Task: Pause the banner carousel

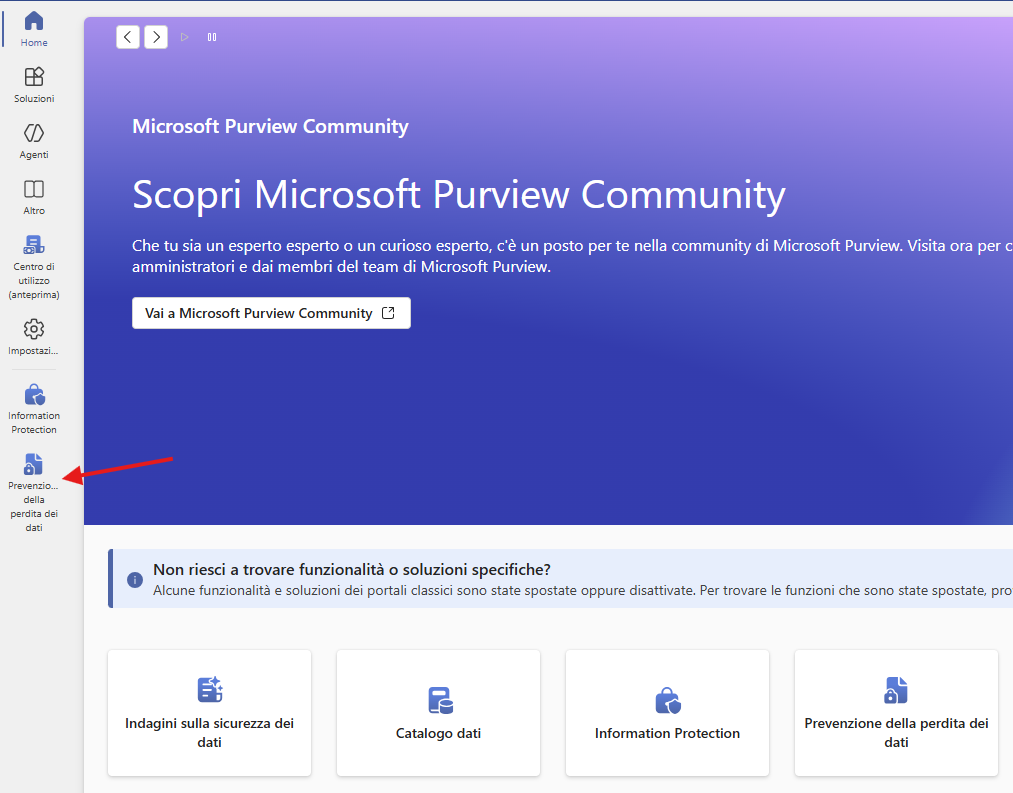Action: pos(212,37)
